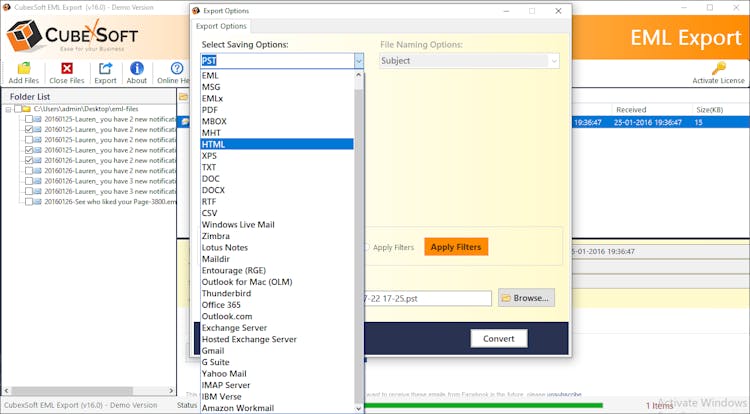
Task: Uncheck the first 20160126-Lauren 2 new notifications checkbox
Action: pyautogui.click(x=29, y=161)
